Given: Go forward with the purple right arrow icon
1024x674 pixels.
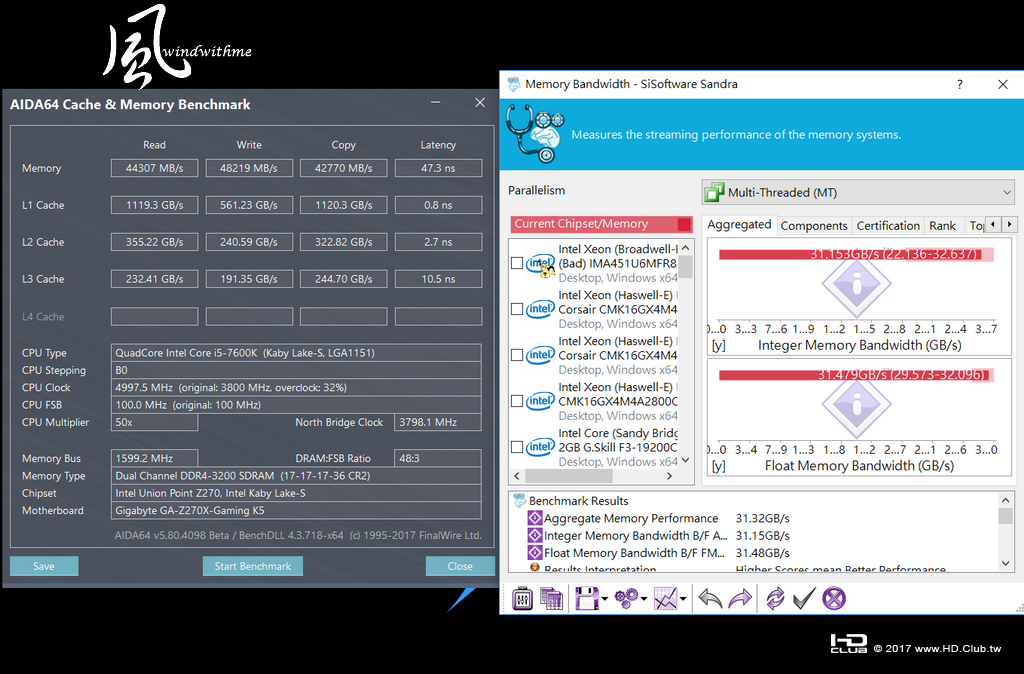Looking at the screenshot, I should point(740,598).
